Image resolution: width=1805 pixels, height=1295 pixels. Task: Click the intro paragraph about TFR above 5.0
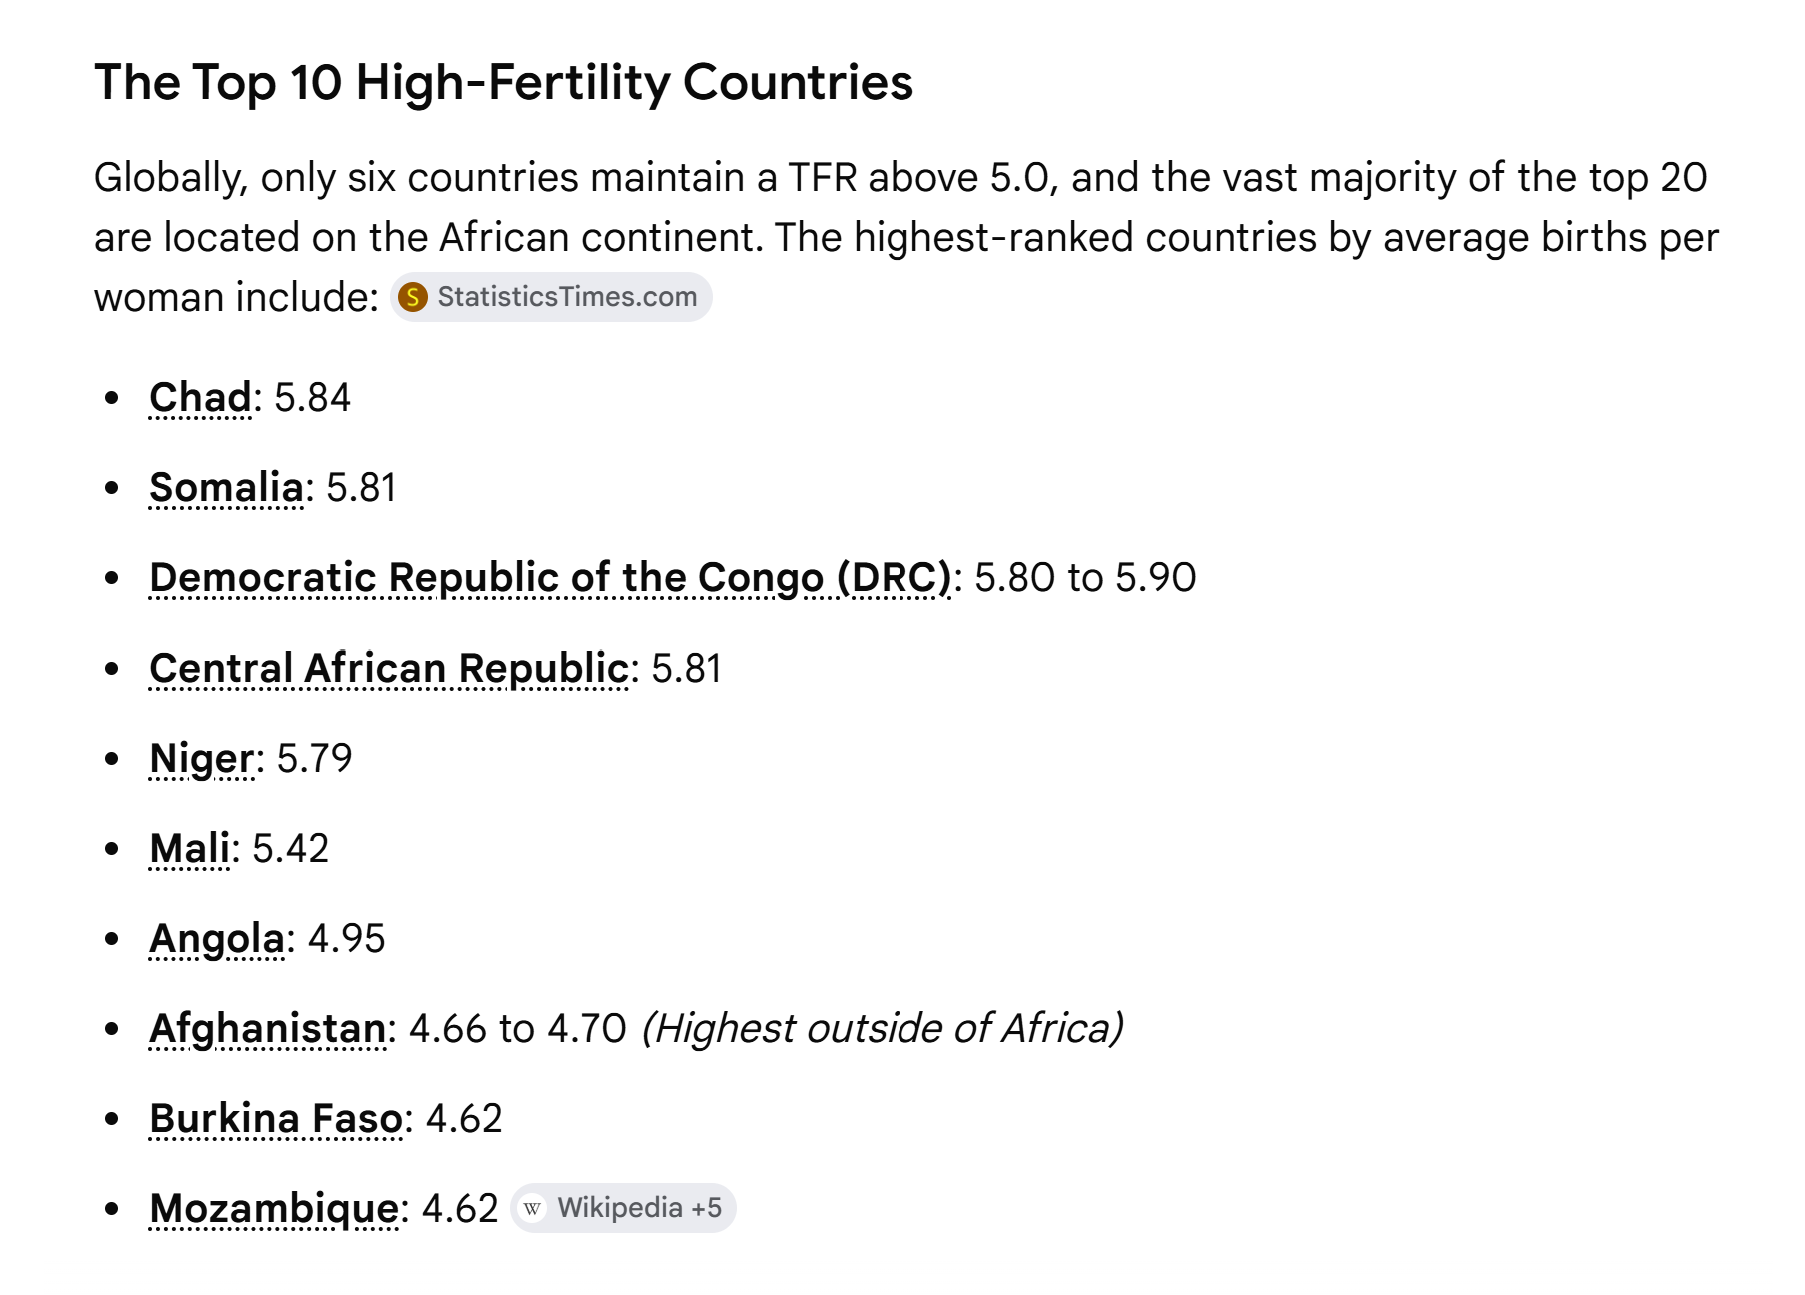pyautogui.click(x=906, y=237)
